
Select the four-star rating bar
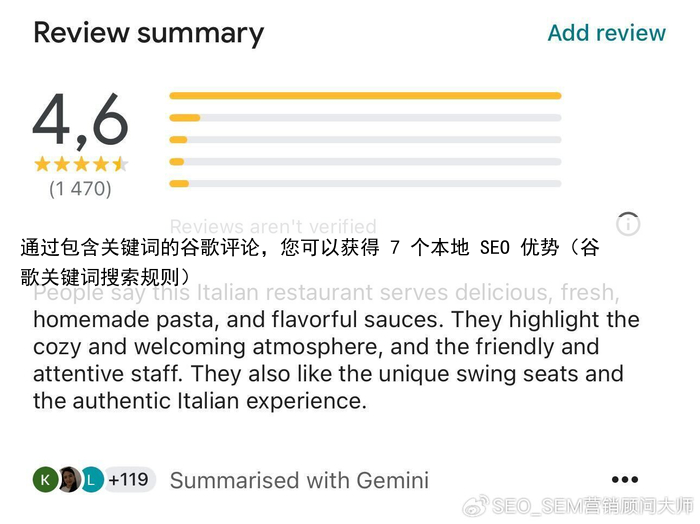click(x=365, y=118)
